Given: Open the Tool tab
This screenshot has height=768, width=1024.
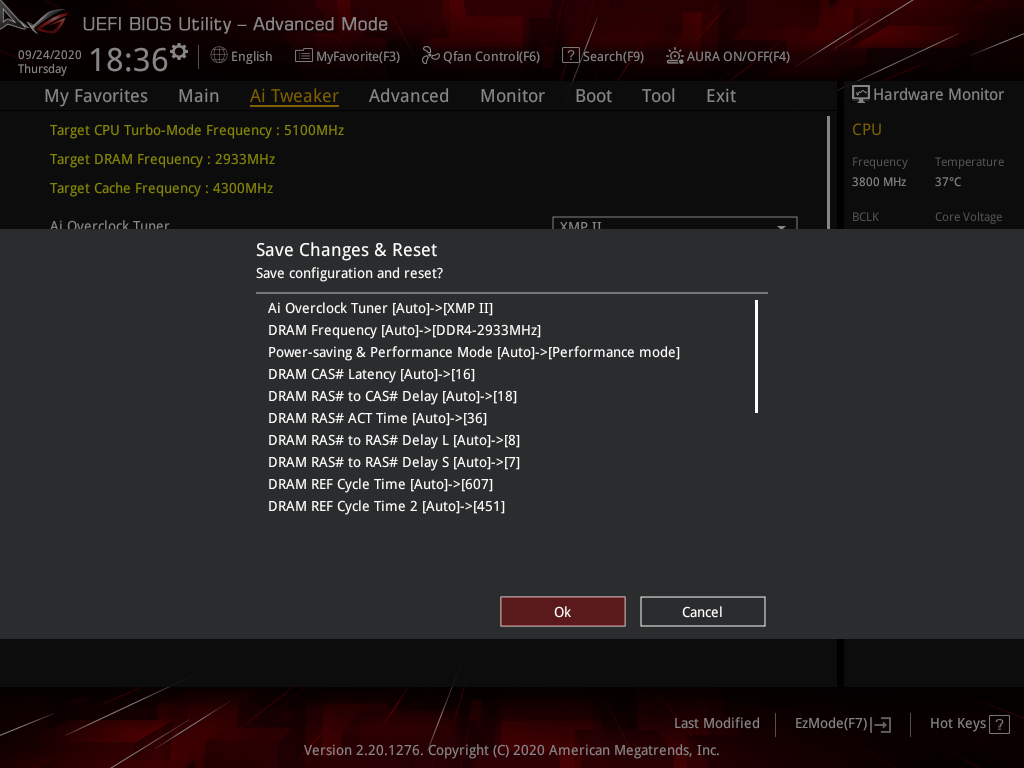Looking at the screenshot, I should pos(658,96).
